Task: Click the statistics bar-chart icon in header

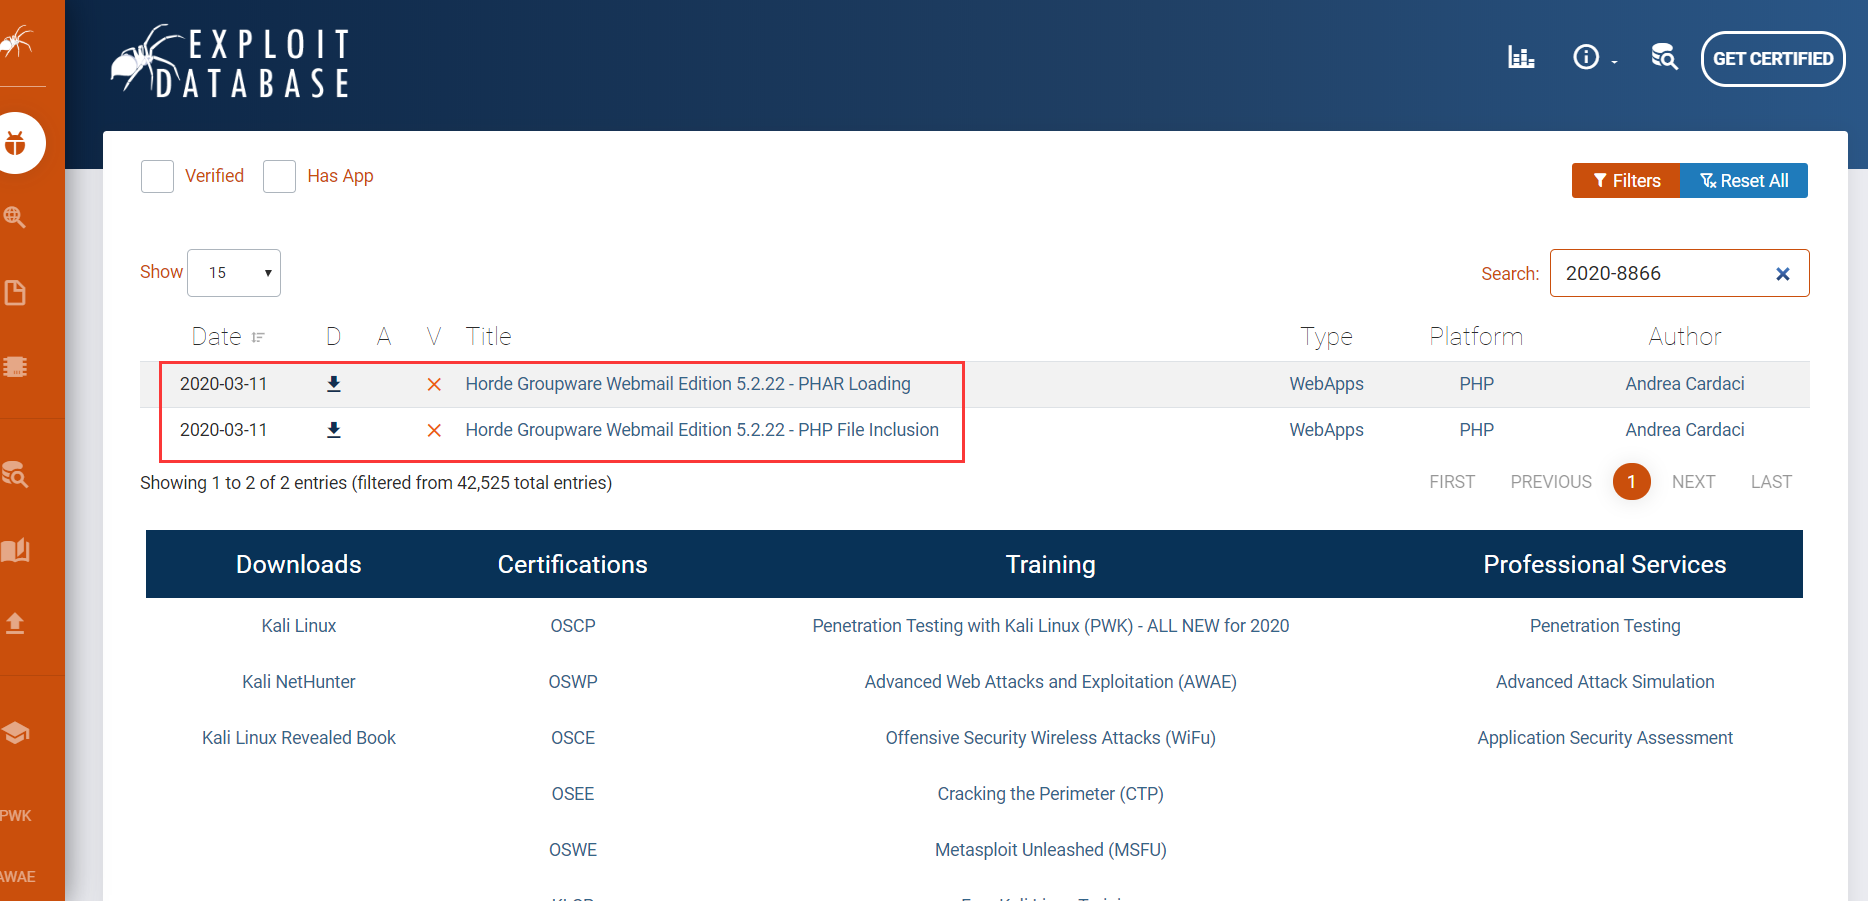Action: pos(1521,57)
